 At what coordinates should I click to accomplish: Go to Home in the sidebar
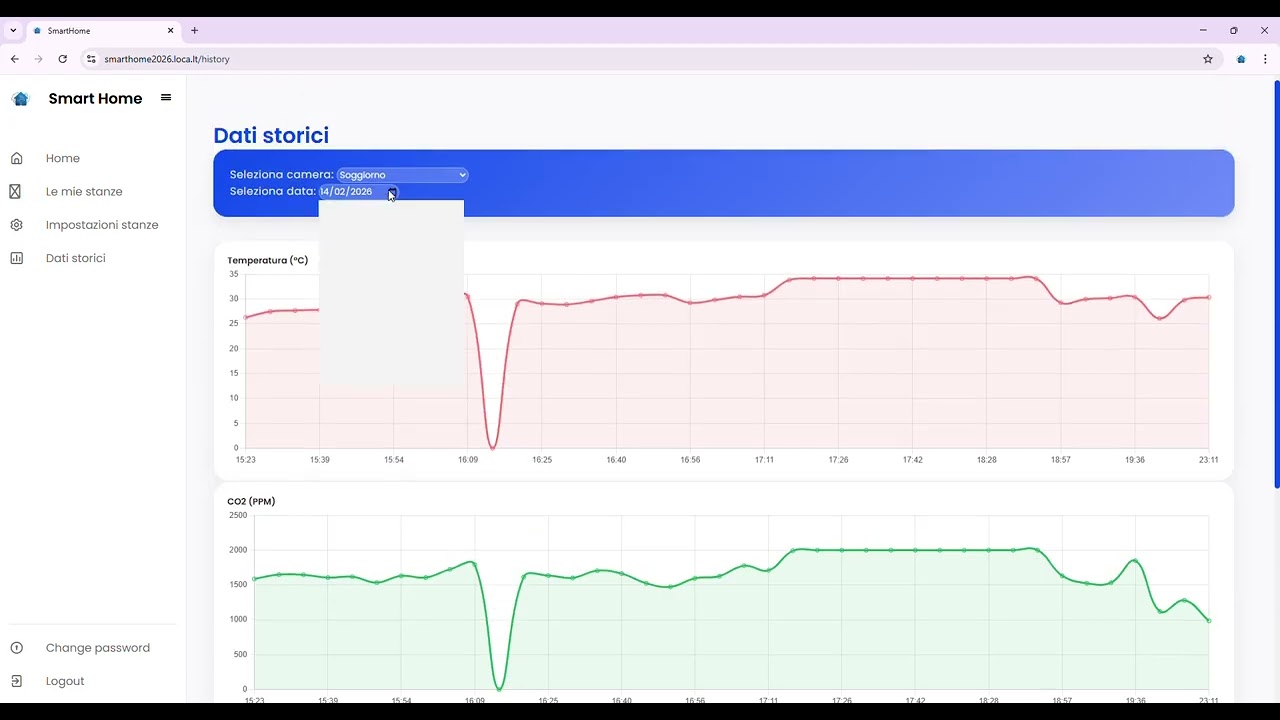tap(62, 158)
